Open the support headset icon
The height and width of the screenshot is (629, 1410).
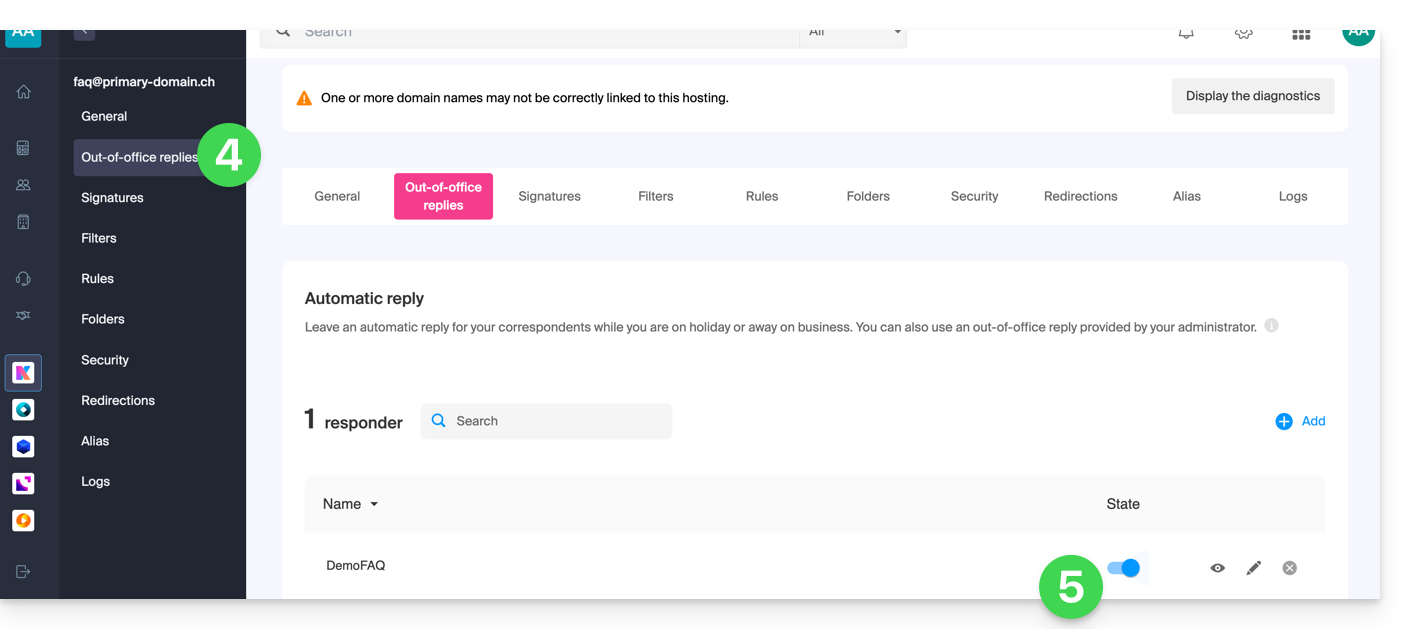click(23, 279)
